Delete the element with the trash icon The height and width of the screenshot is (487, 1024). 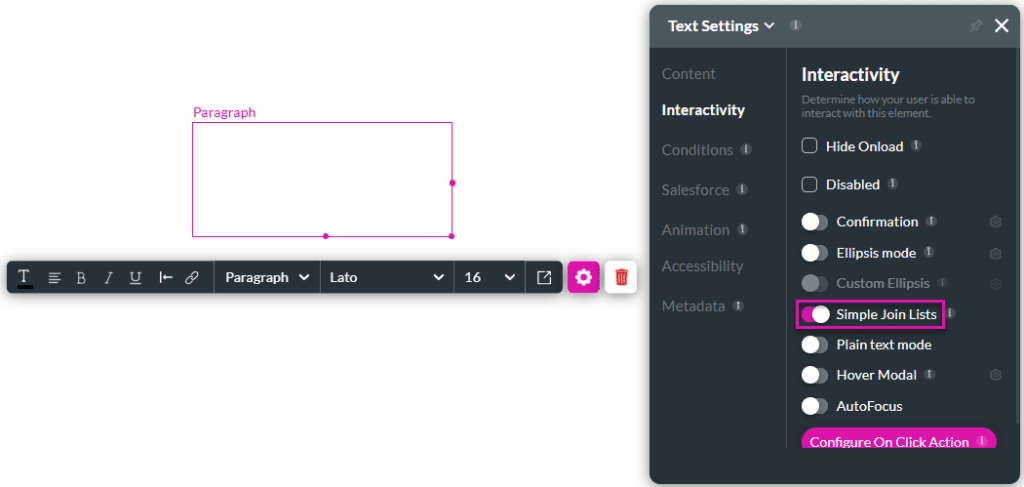(621, 277)
